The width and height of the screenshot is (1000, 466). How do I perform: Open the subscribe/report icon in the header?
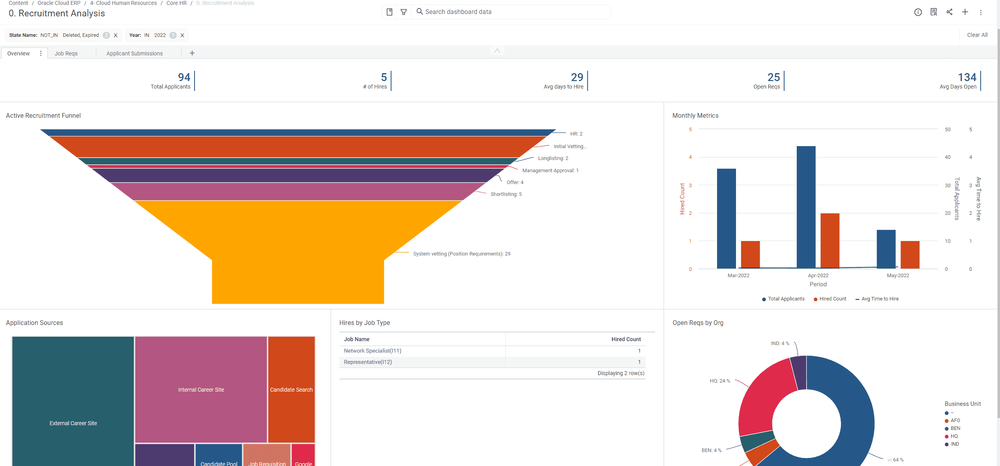(x=934, y=12)
